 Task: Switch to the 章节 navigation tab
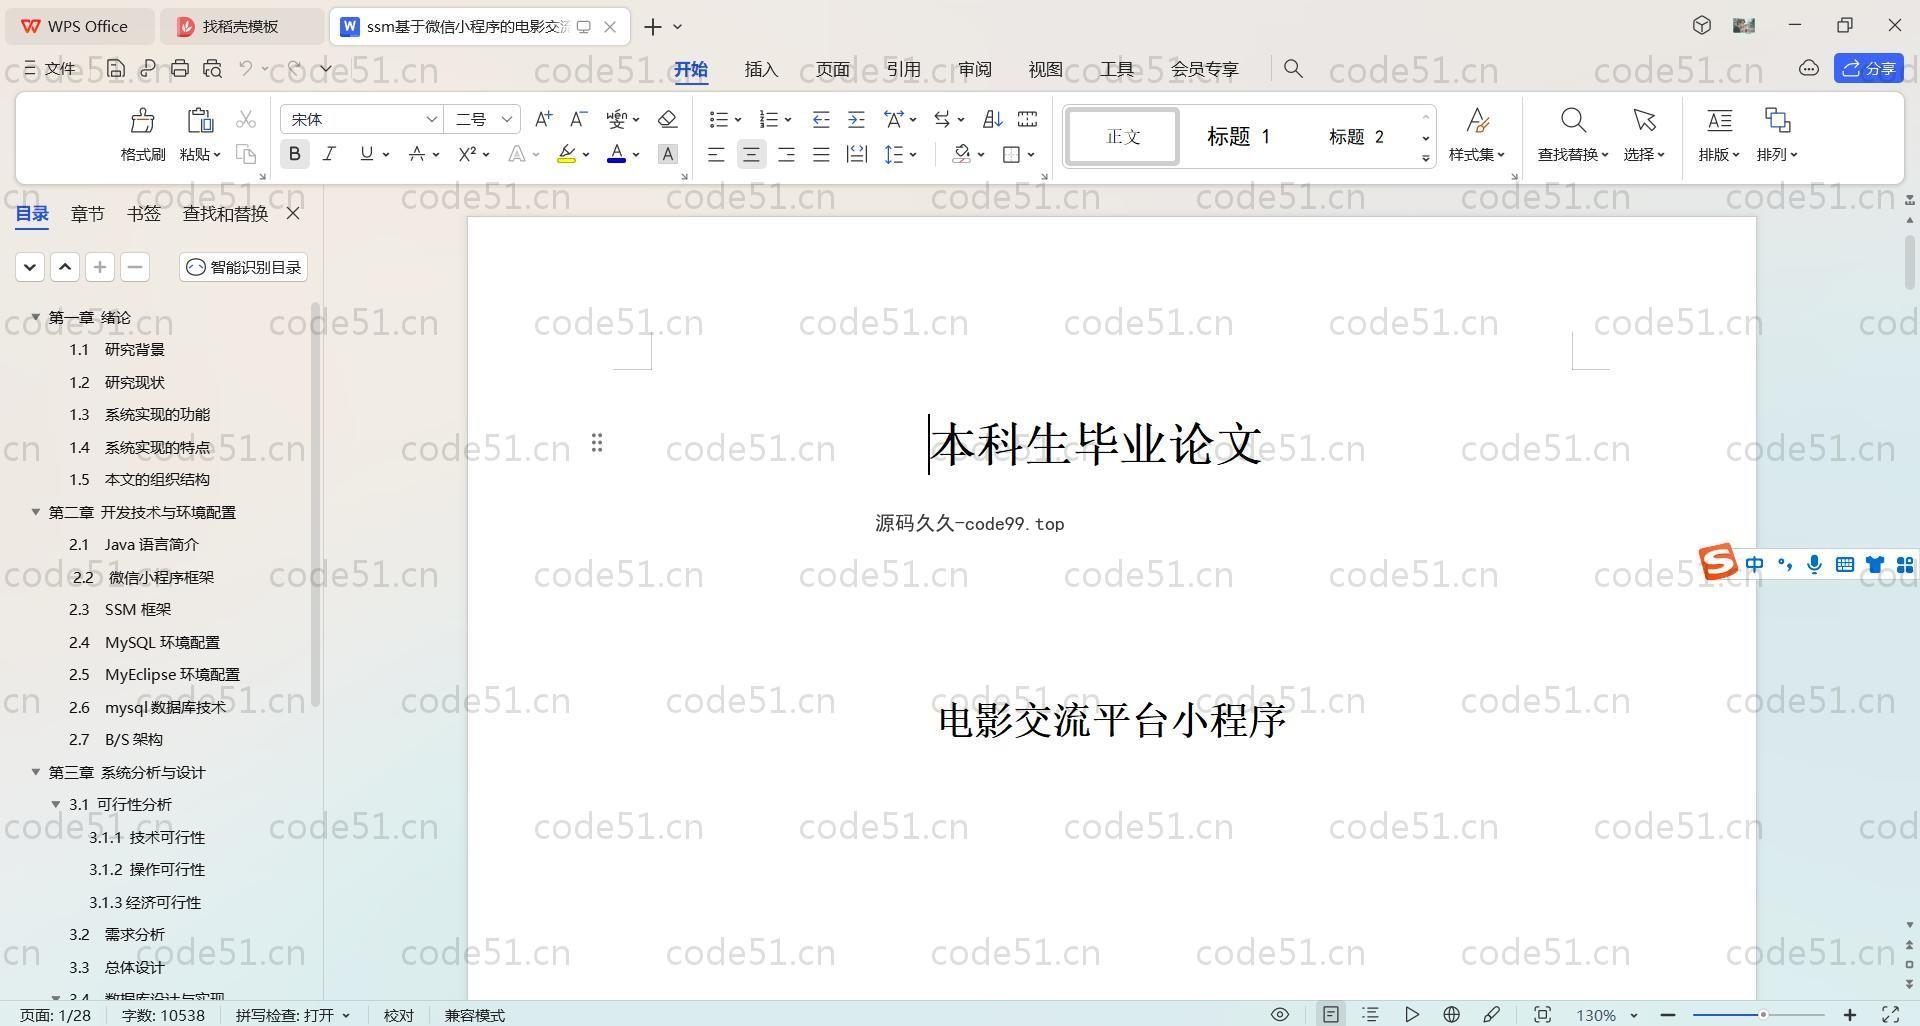(87, 213)
